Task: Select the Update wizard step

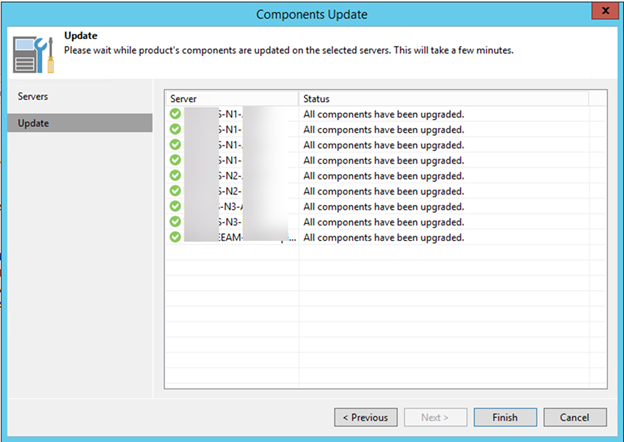Action: click(33, 123)
